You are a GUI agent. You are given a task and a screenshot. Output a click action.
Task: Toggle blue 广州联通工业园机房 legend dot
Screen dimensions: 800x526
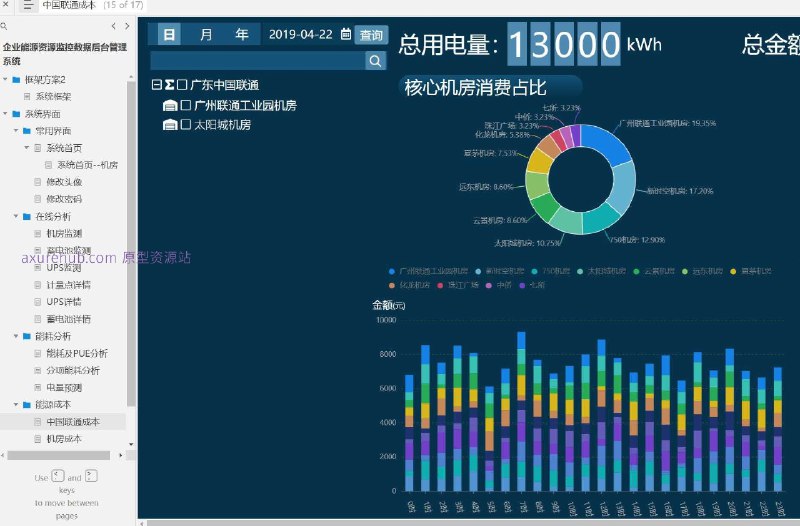[392, 271]
